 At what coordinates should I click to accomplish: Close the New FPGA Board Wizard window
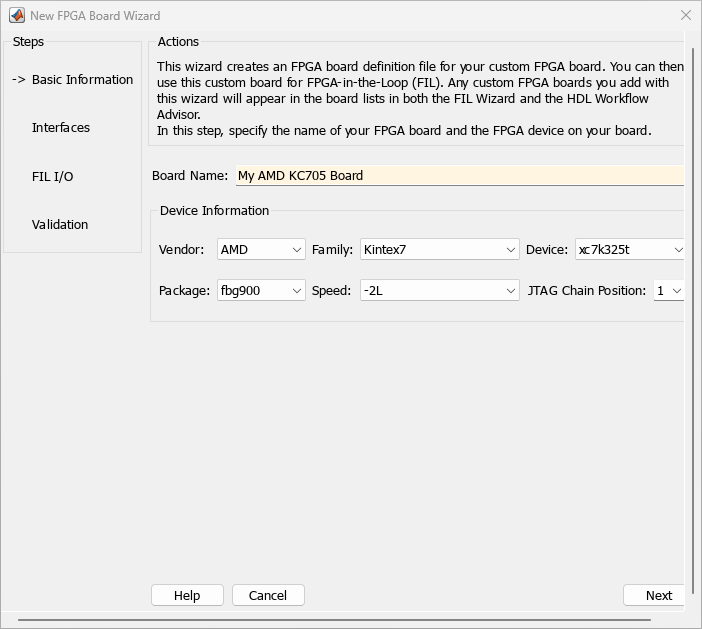[685, 16]
